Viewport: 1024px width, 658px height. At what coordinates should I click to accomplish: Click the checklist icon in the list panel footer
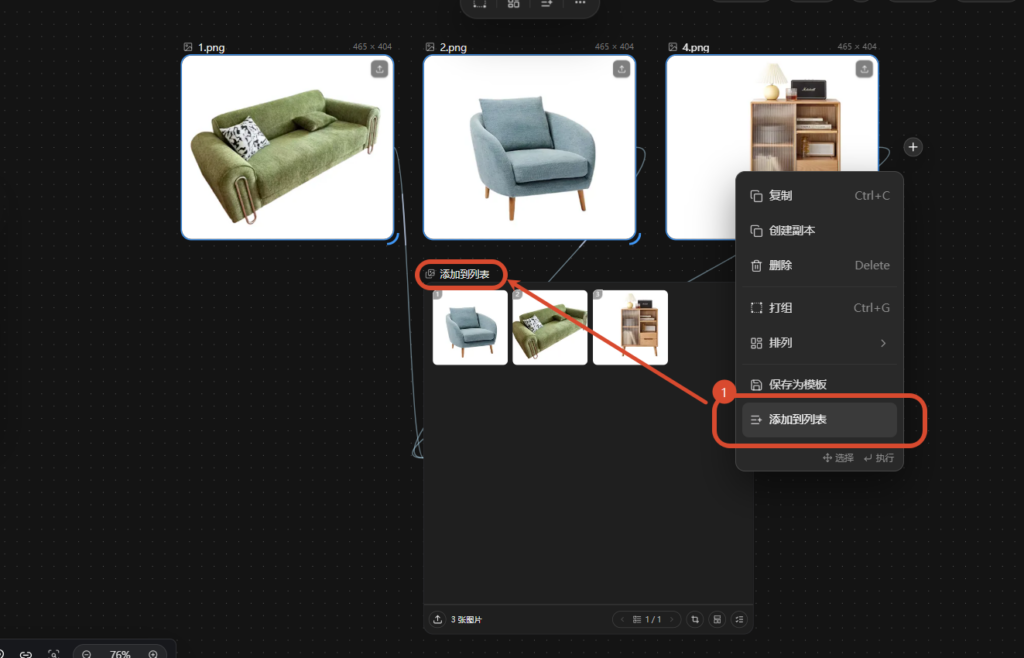point(739,619)
